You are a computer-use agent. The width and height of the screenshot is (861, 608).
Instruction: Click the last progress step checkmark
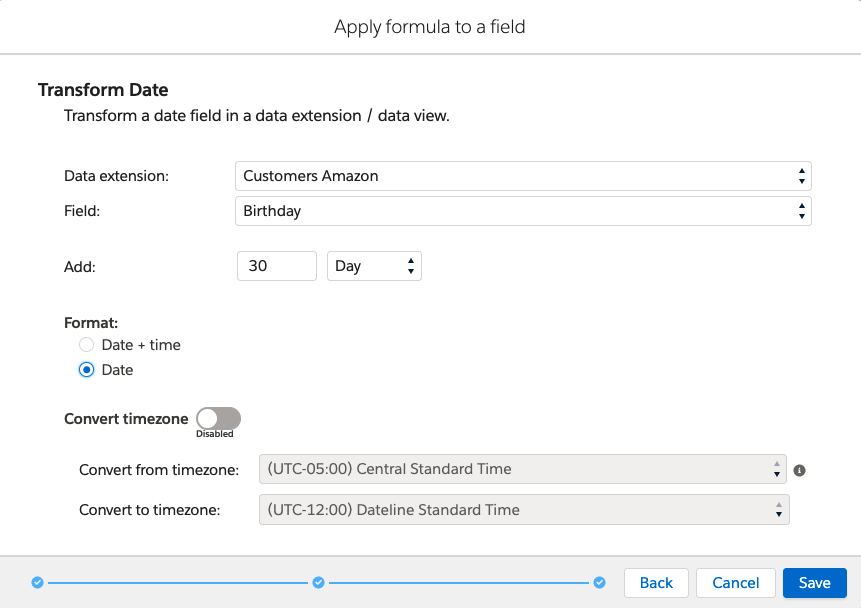tap(600, 582)
